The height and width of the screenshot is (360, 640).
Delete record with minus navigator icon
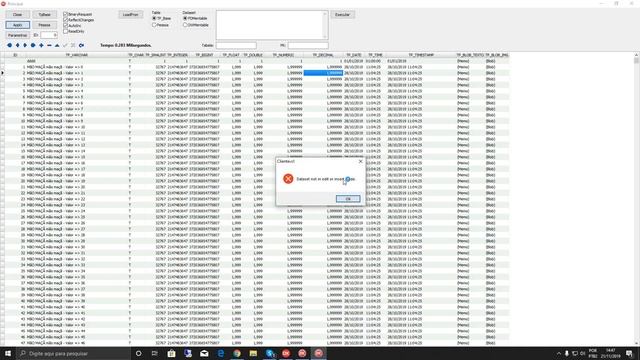[x=49, y=45]
